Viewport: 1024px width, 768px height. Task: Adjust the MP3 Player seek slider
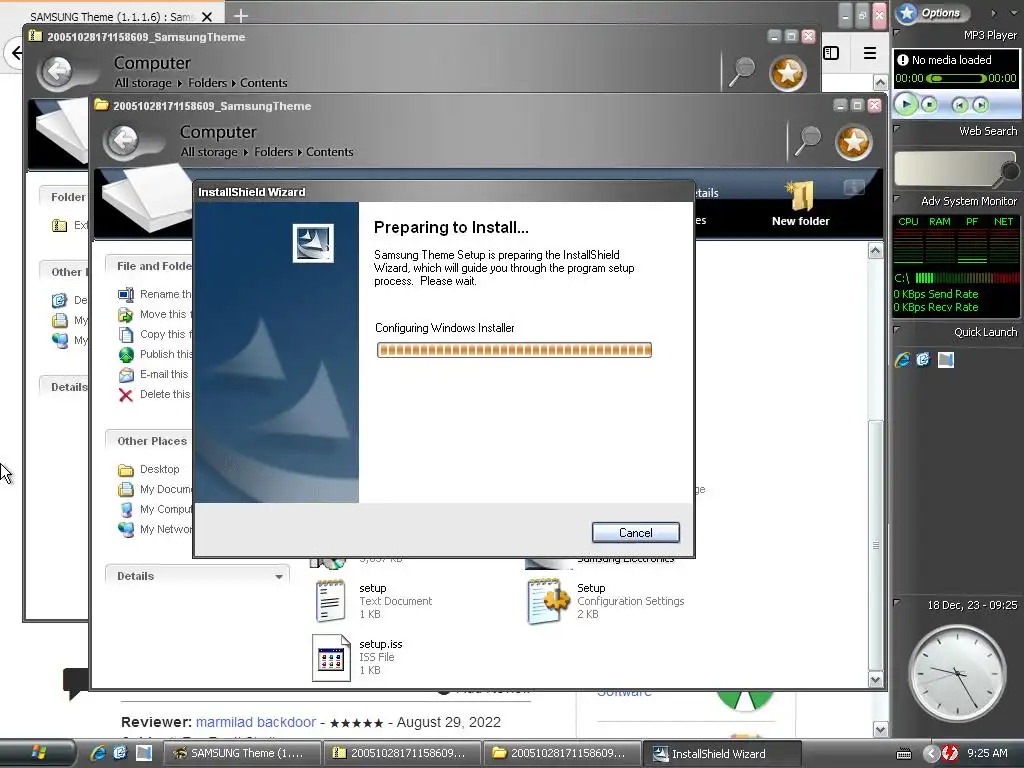pyautogui.click(x=955, y=78)
